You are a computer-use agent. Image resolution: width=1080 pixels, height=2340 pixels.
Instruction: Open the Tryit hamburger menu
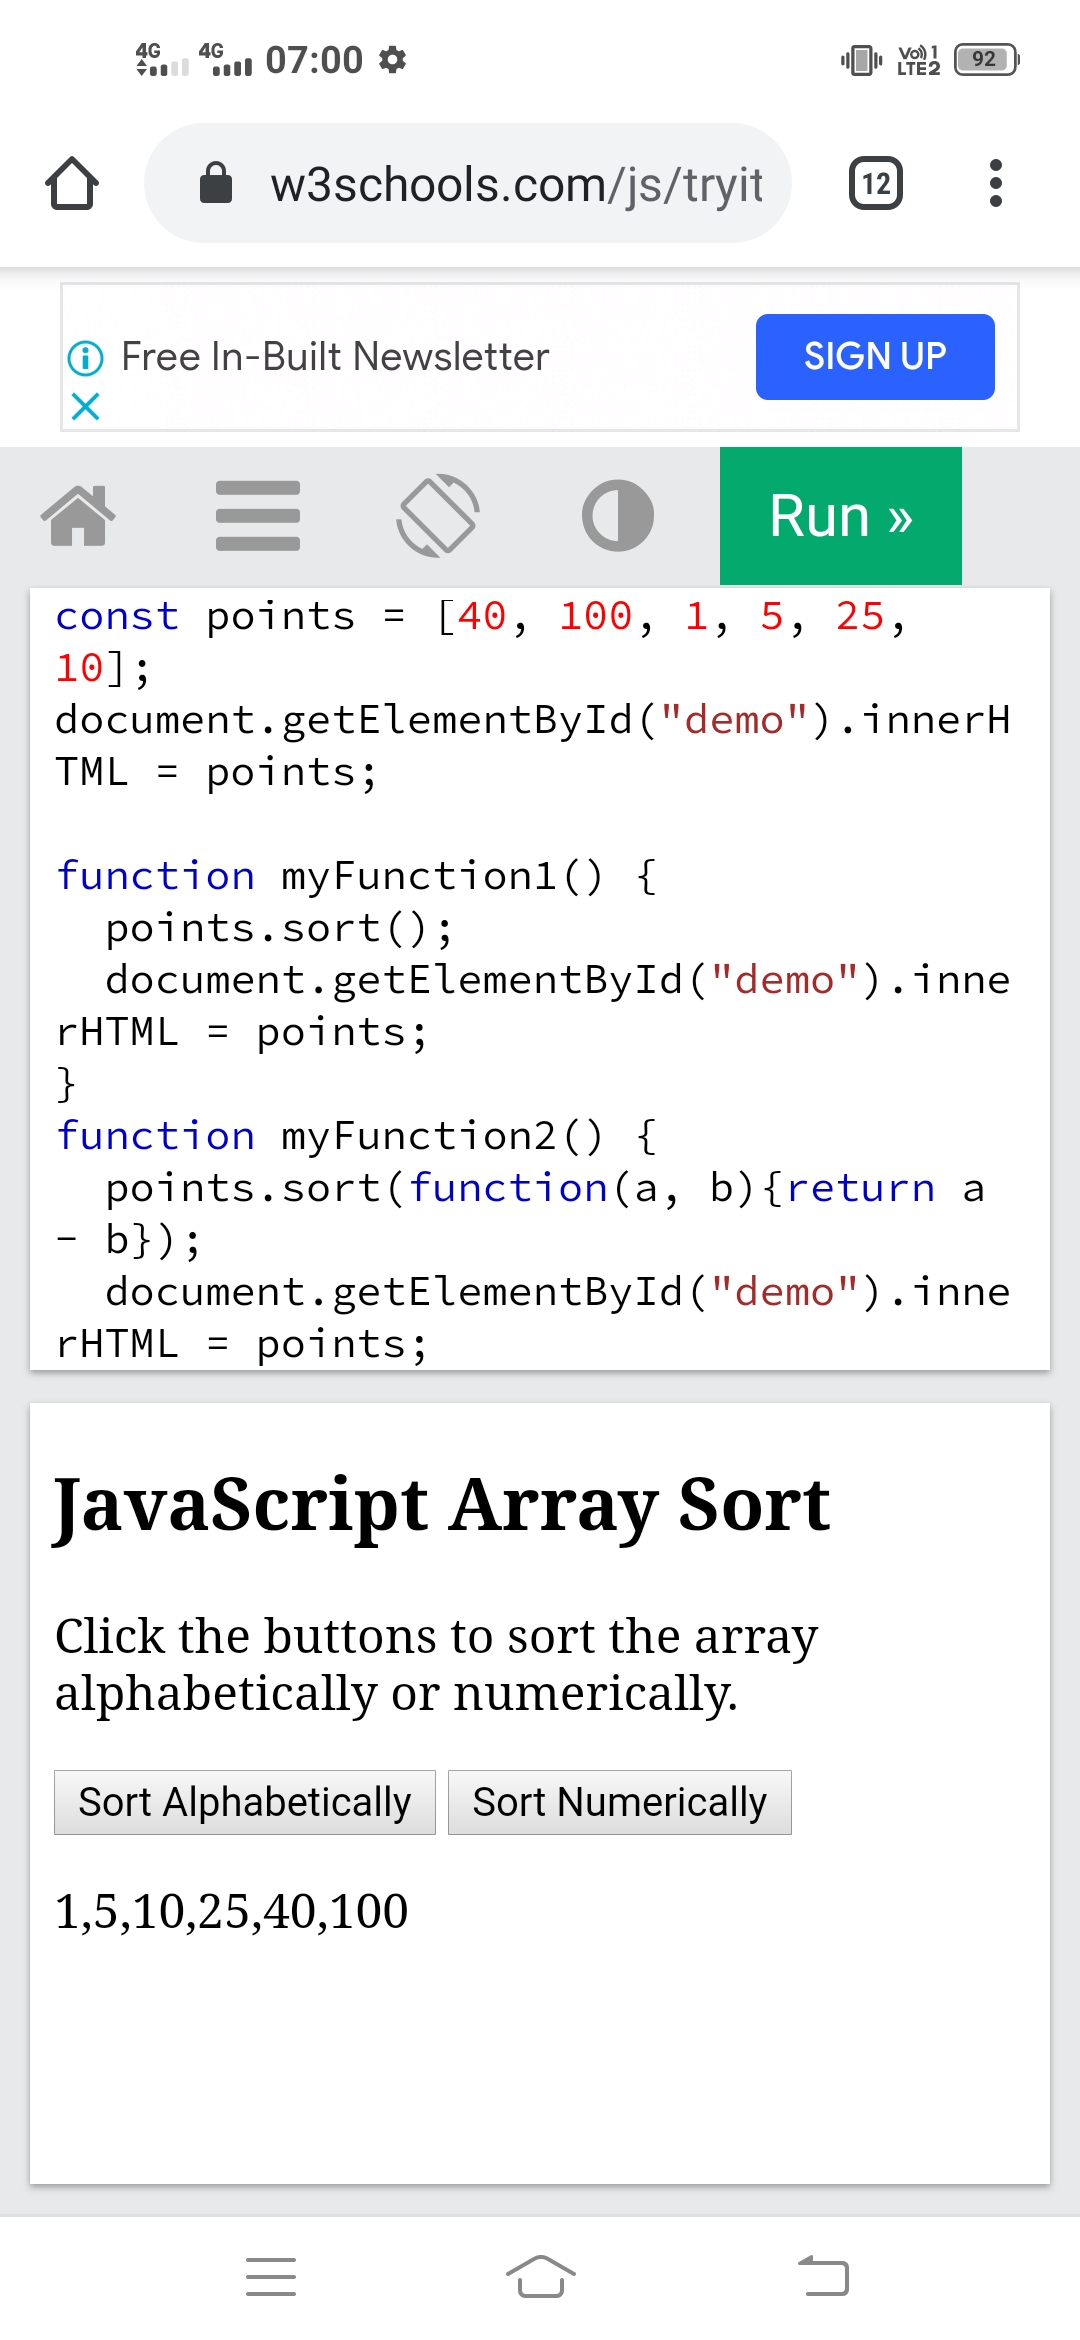point(258,516)
